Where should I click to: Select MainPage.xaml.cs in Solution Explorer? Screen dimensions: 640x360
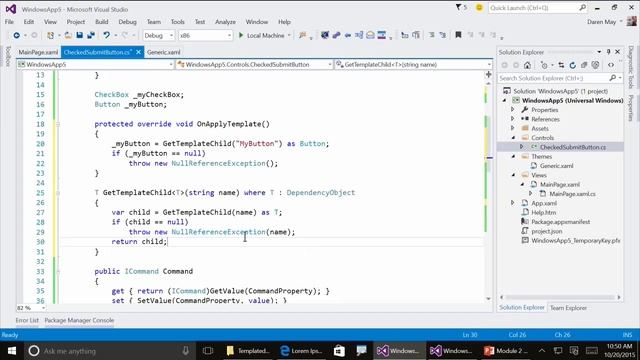pyautogui.click(x=572, y=194)
